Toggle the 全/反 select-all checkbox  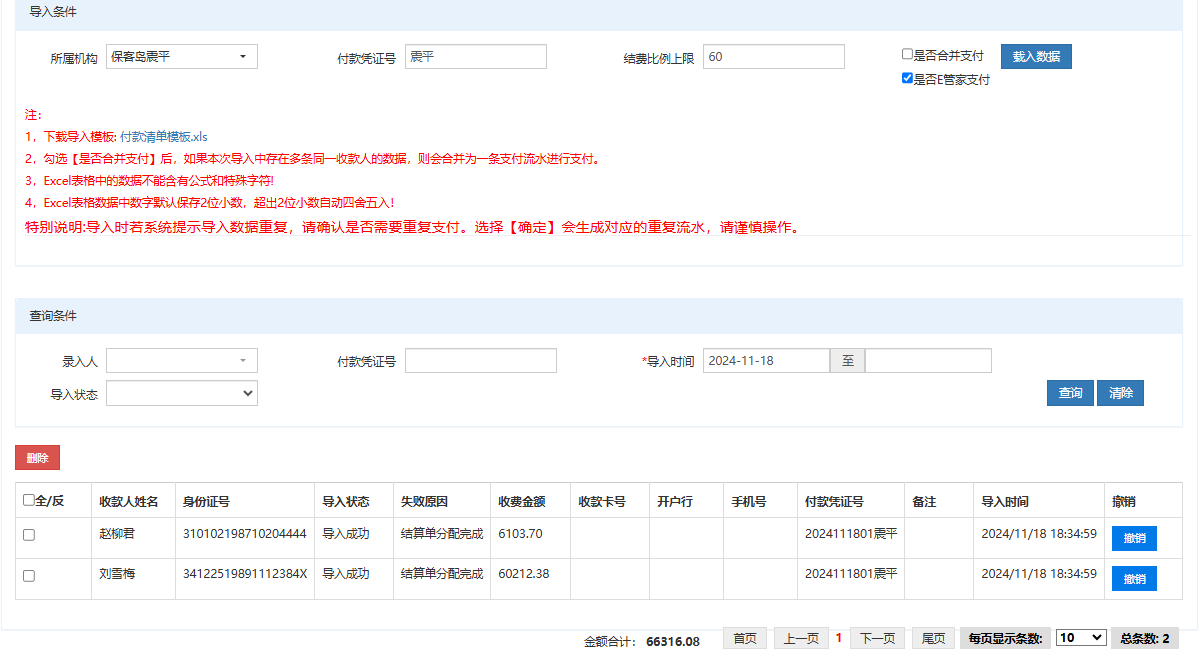point(29,501)
